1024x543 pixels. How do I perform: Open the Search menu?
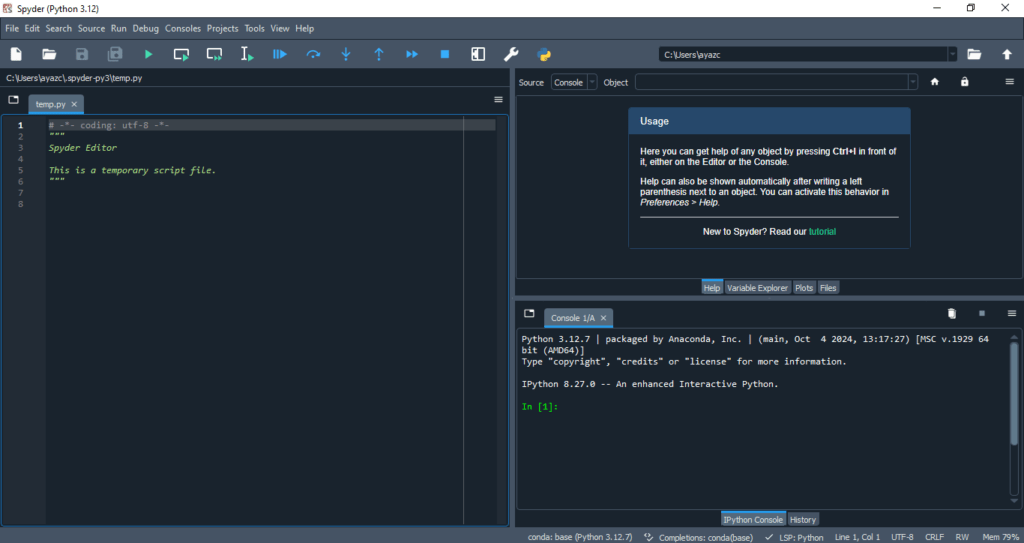click(x=59, y=28)
